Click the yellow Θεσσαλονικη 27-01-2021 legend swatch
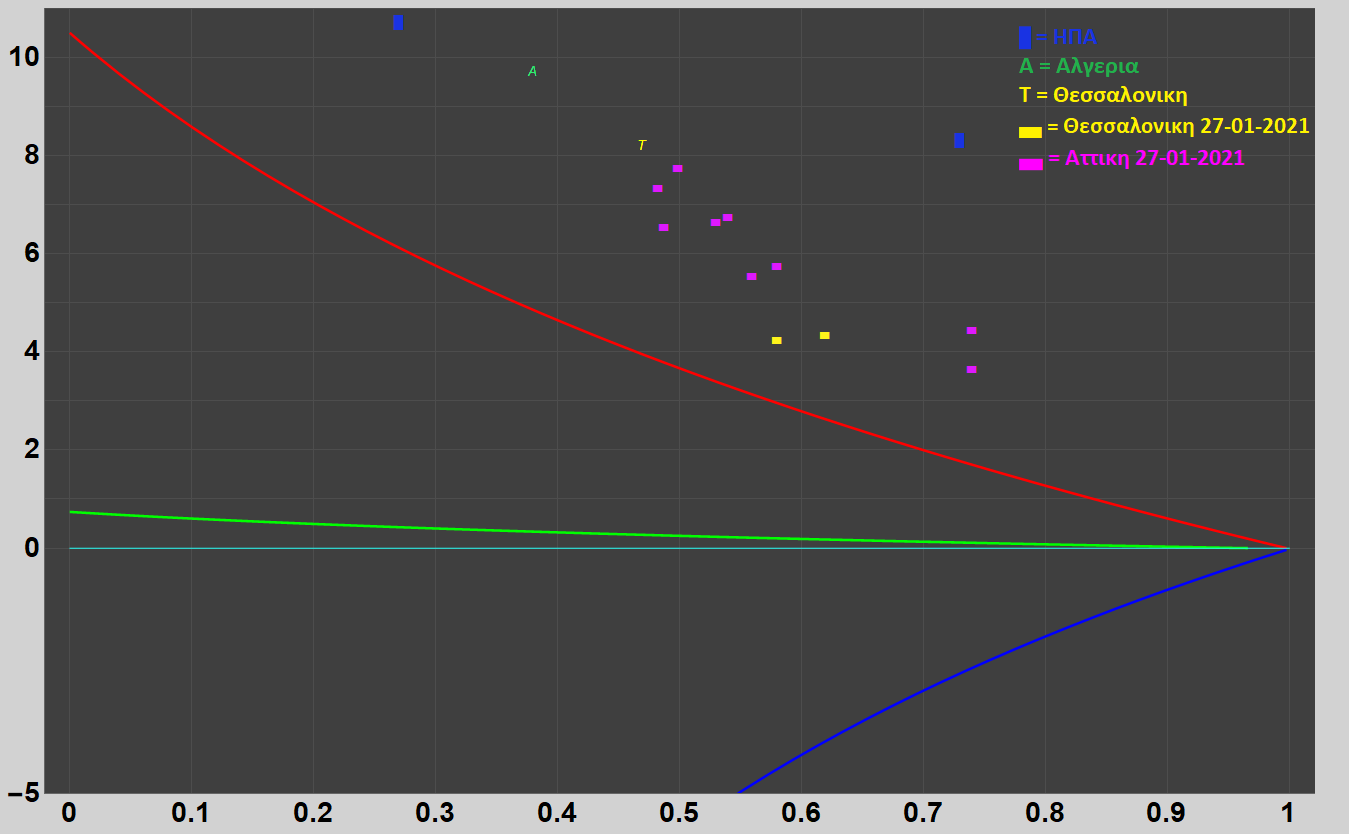 point(1030,132)
